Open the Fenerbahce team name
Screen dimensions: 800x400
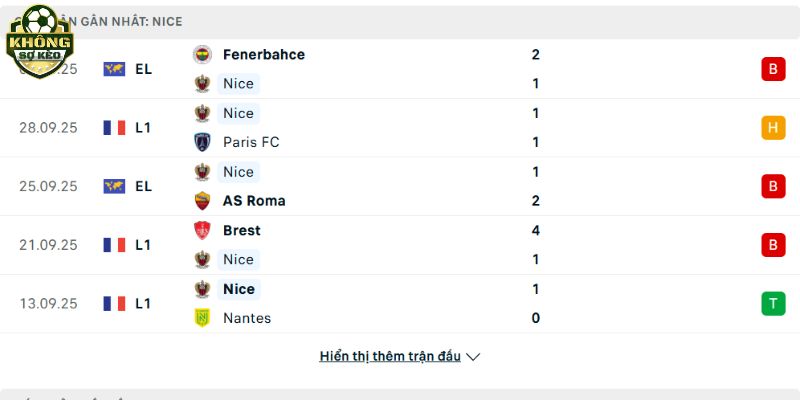tap(264, 54)
